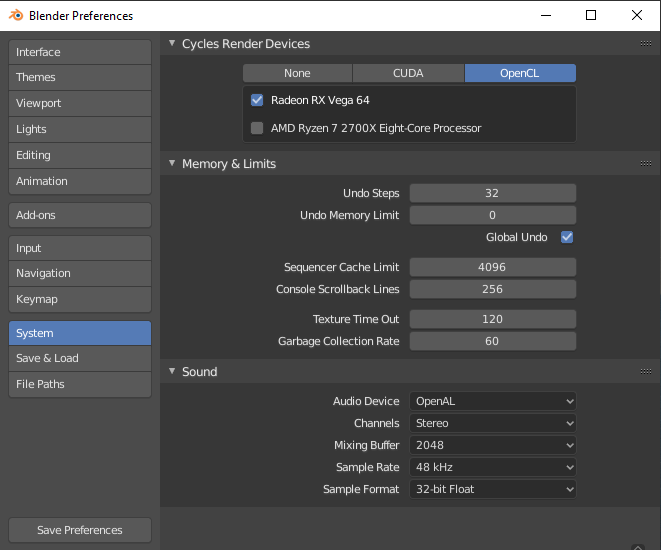Select the System section
The height and width of the screenshot is (550, 662).
pyautogui.click(x=80, y=333)
